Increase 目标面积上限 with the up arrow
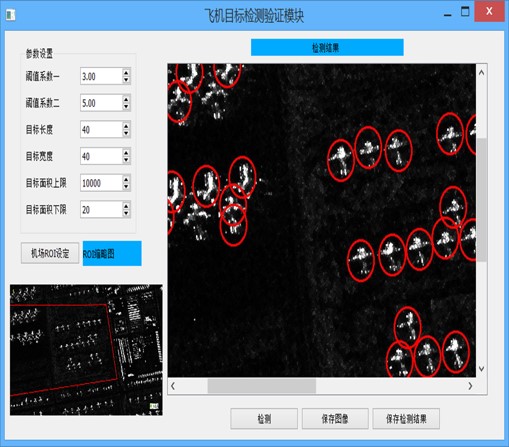This screenshot has width=509, height=447. [x=126, y=179]
